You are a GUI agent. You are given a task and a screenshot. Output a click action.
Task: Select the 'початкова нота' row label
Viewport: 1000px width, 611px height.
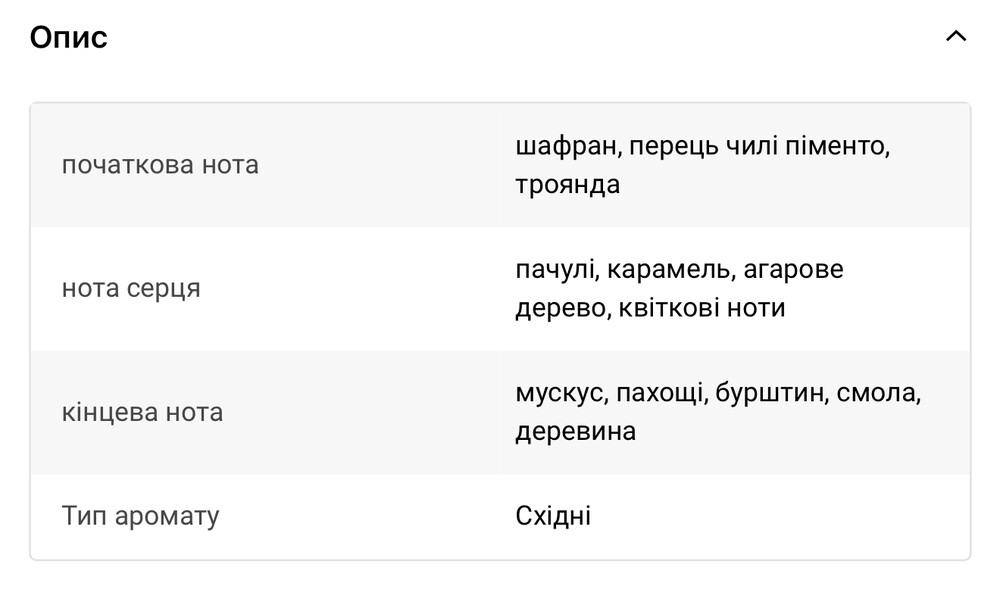(x=160, y=165)
